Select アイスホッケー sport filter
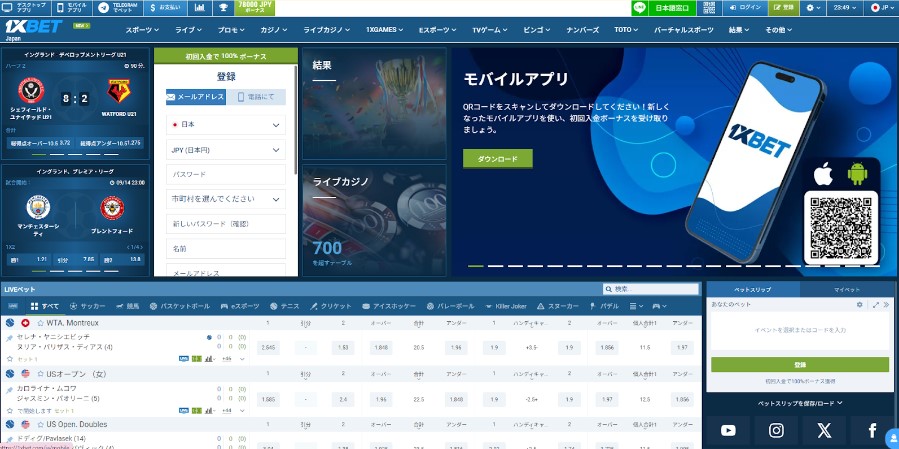Screen dimensions: 899x449 point(388,306)
